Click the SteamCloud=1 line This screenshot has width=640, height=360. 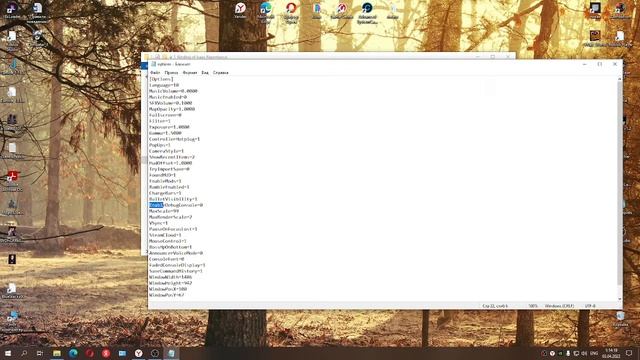(165, 235)
